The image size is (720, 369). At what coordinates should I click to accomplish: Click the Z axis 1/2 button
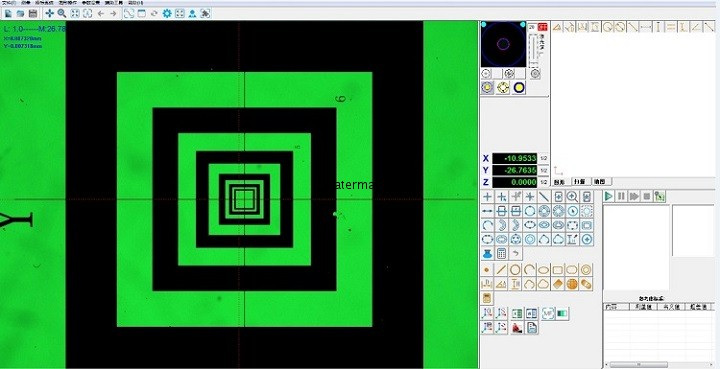click(x=544, y=182)
